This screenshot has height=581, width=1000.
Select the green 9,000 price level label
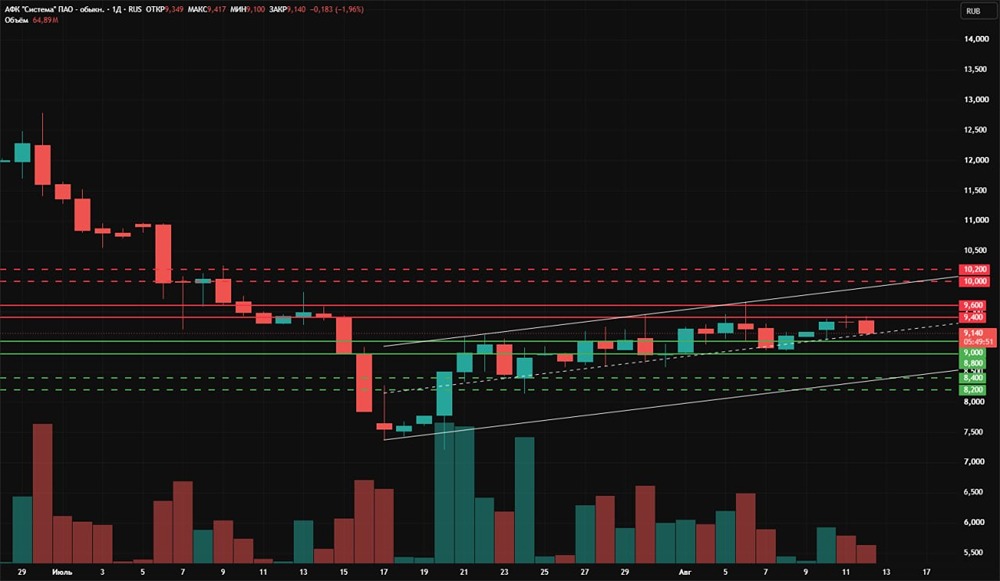coord(973,353)
